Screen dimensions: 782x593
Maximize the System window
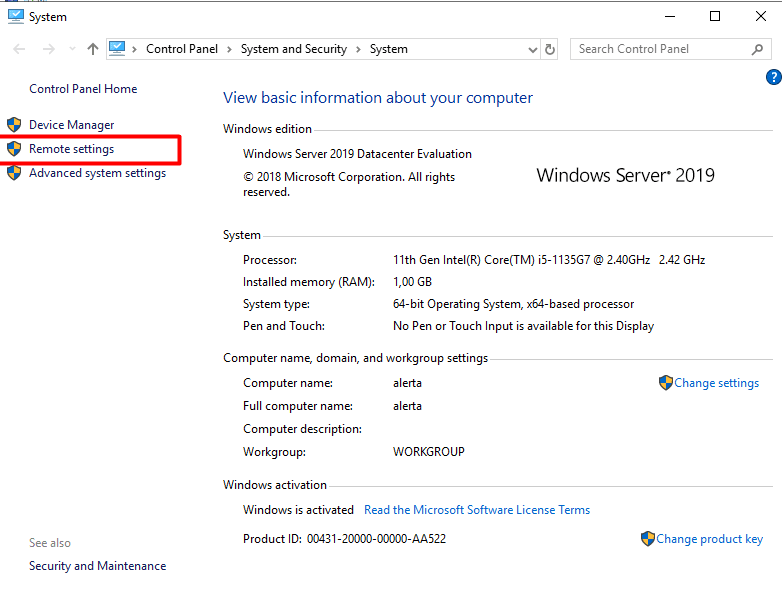[x=715, y=16]
